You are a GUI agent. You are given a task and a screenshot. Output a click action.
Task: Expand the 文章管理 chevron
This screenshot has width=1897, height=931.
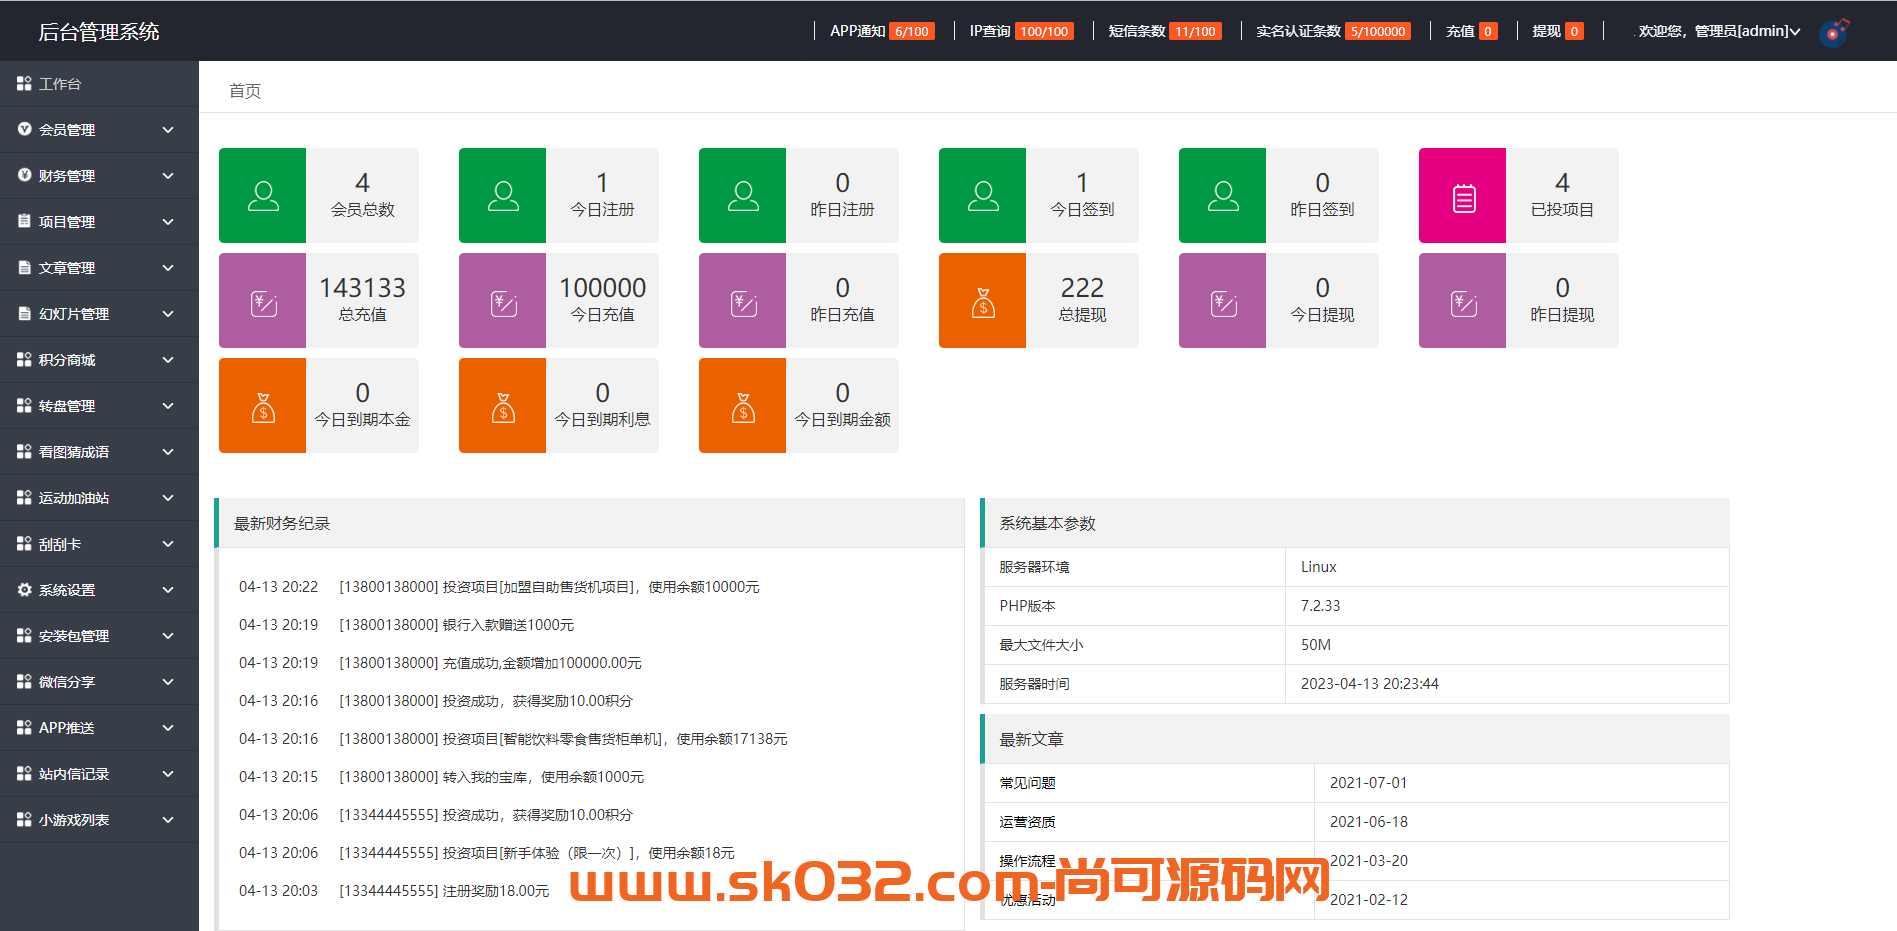(x=168, y=268)
